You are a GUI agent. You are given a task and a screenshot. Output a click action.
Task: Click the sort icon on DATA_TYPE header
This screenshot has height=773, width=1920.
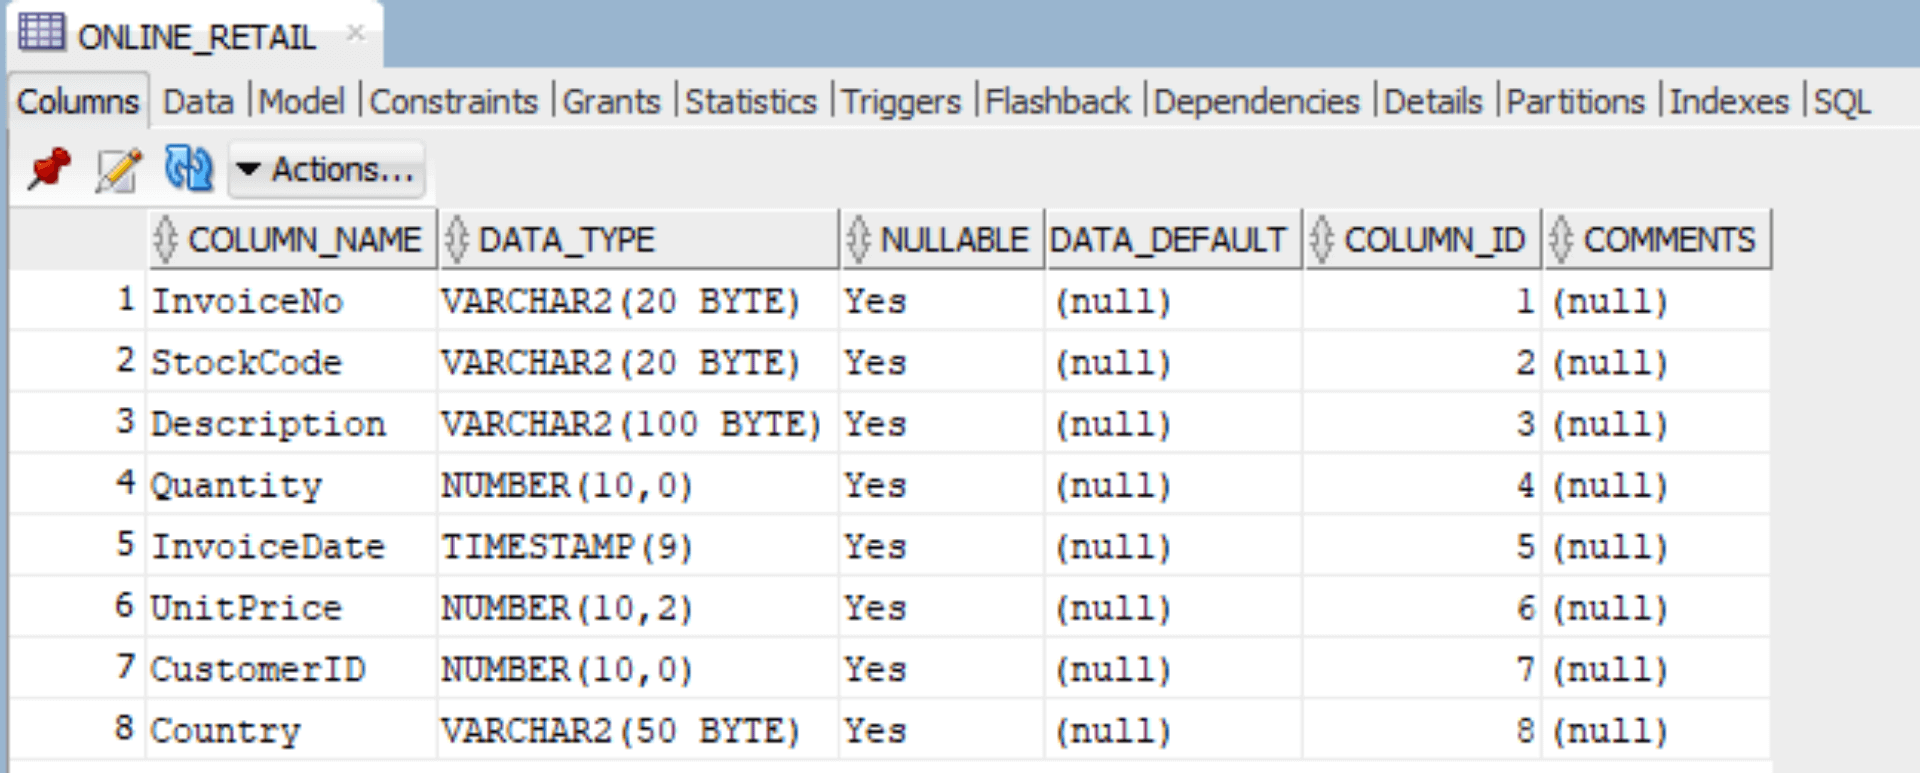[x=458, y=239]
